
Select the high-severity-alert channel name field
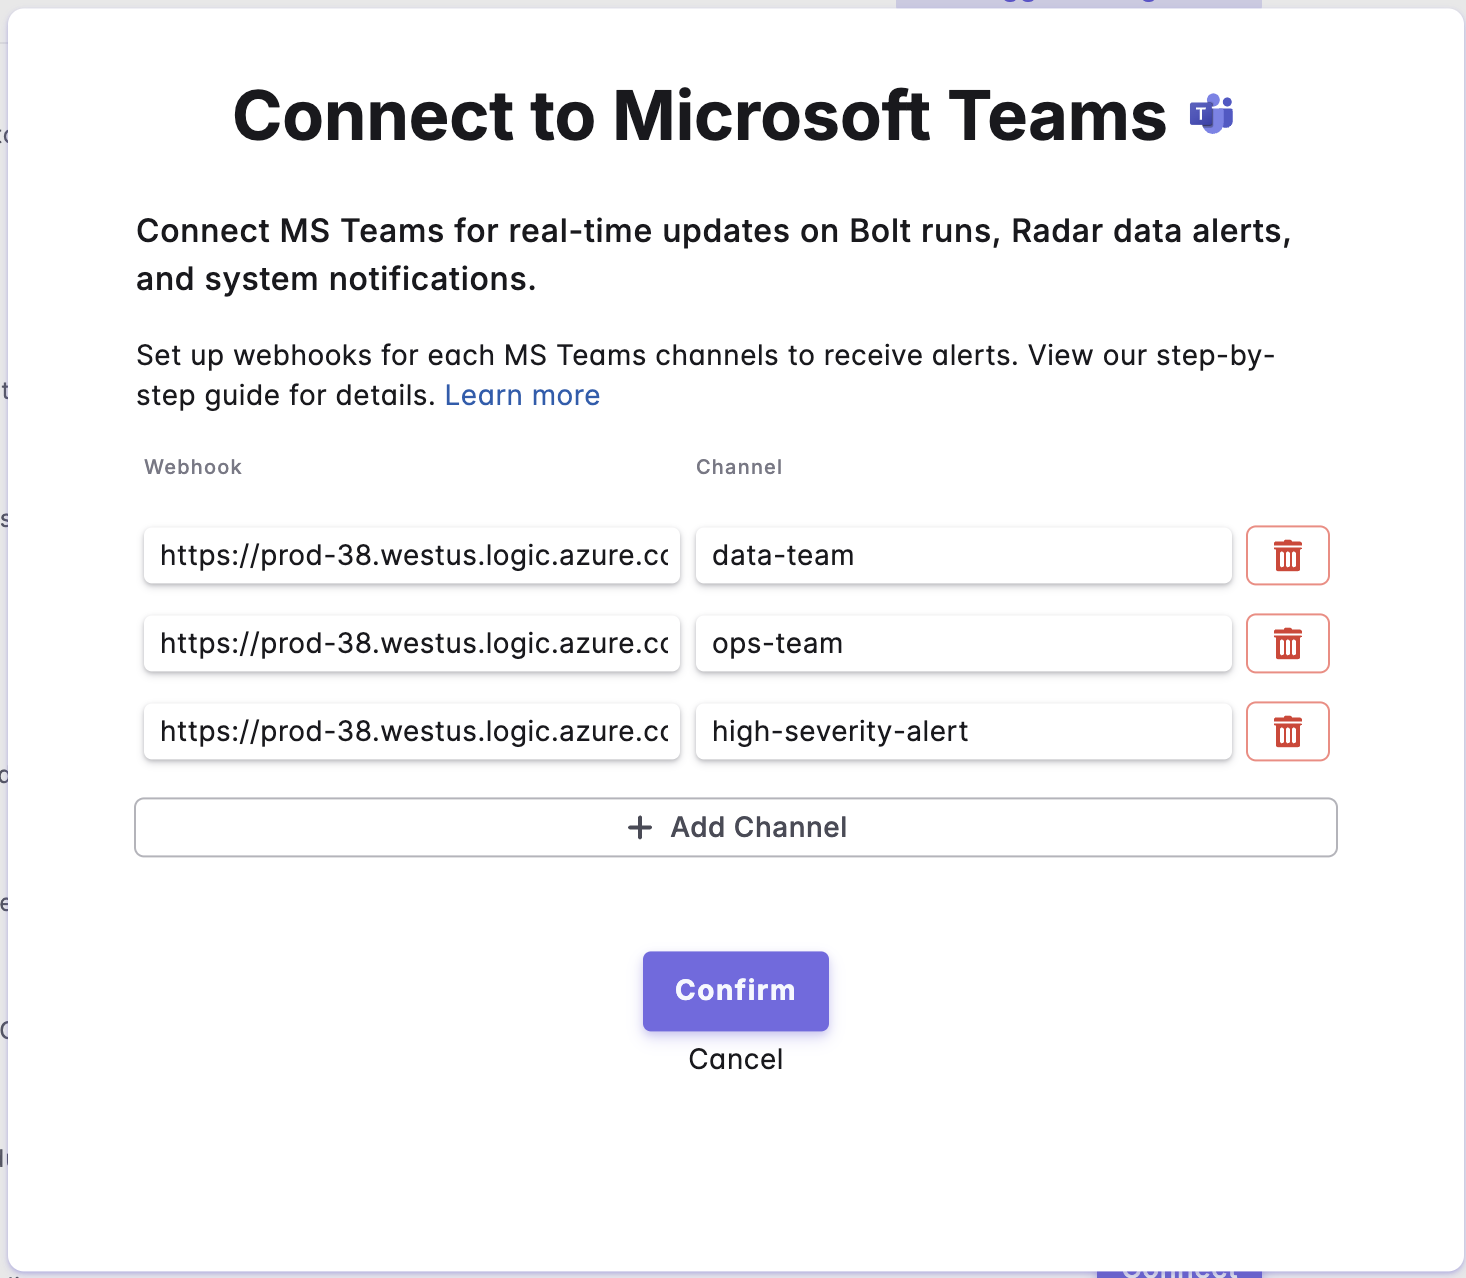pyautogui.click(x=963, y=731)
